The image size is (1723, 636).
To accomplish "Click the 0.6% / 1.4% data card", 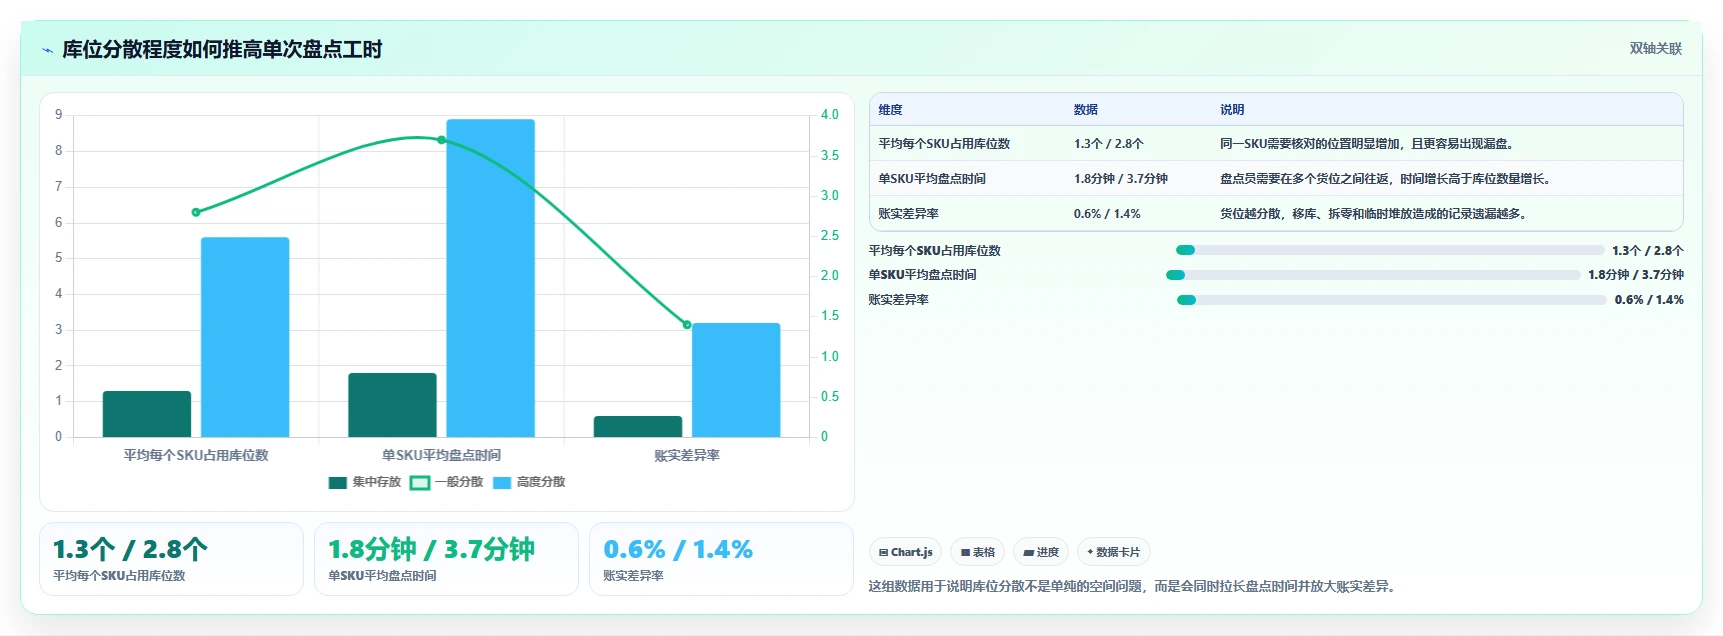I will tap(721, 559).
